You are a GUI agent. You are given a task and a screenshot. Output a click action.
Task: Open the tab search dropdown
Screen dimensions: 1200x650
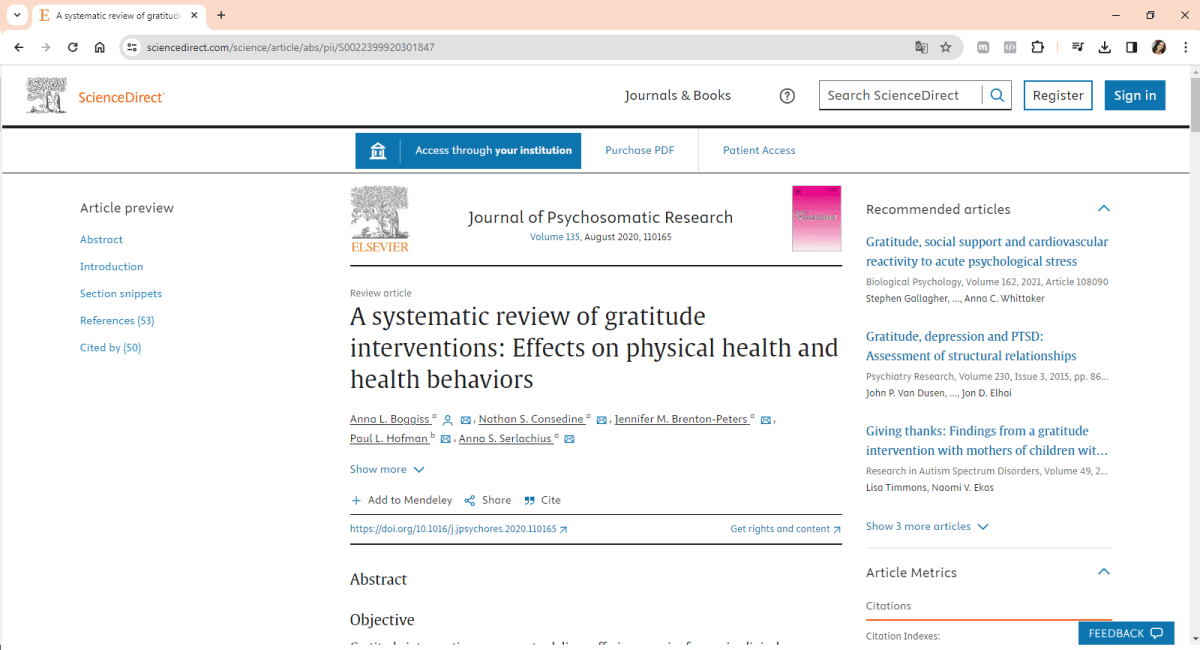click(17, 15)
